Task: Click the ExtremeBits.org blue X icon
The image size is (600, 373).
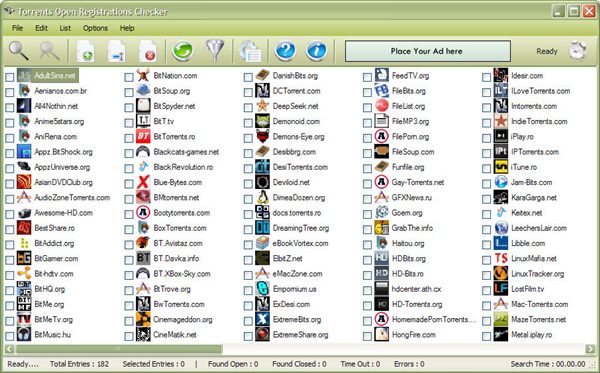Action: [262, 319]
